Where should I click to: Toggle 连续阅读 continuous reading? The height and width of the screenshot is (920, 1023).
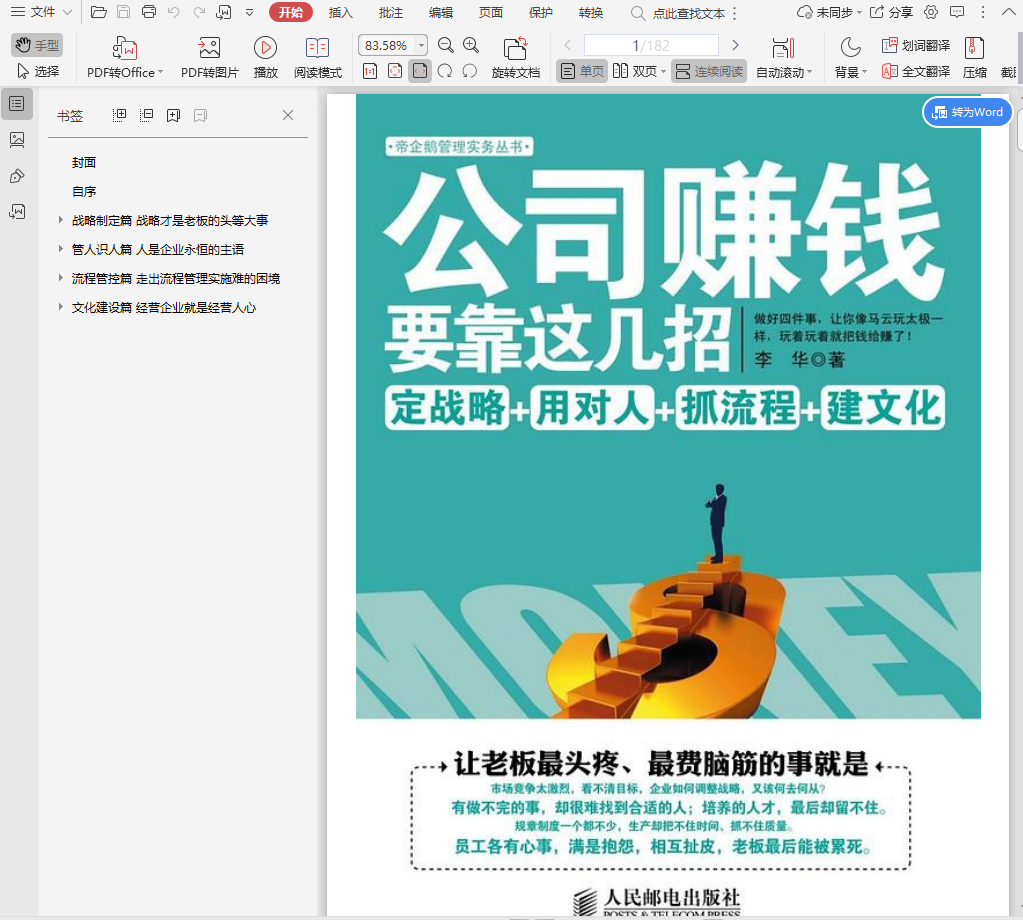[709, 71]
